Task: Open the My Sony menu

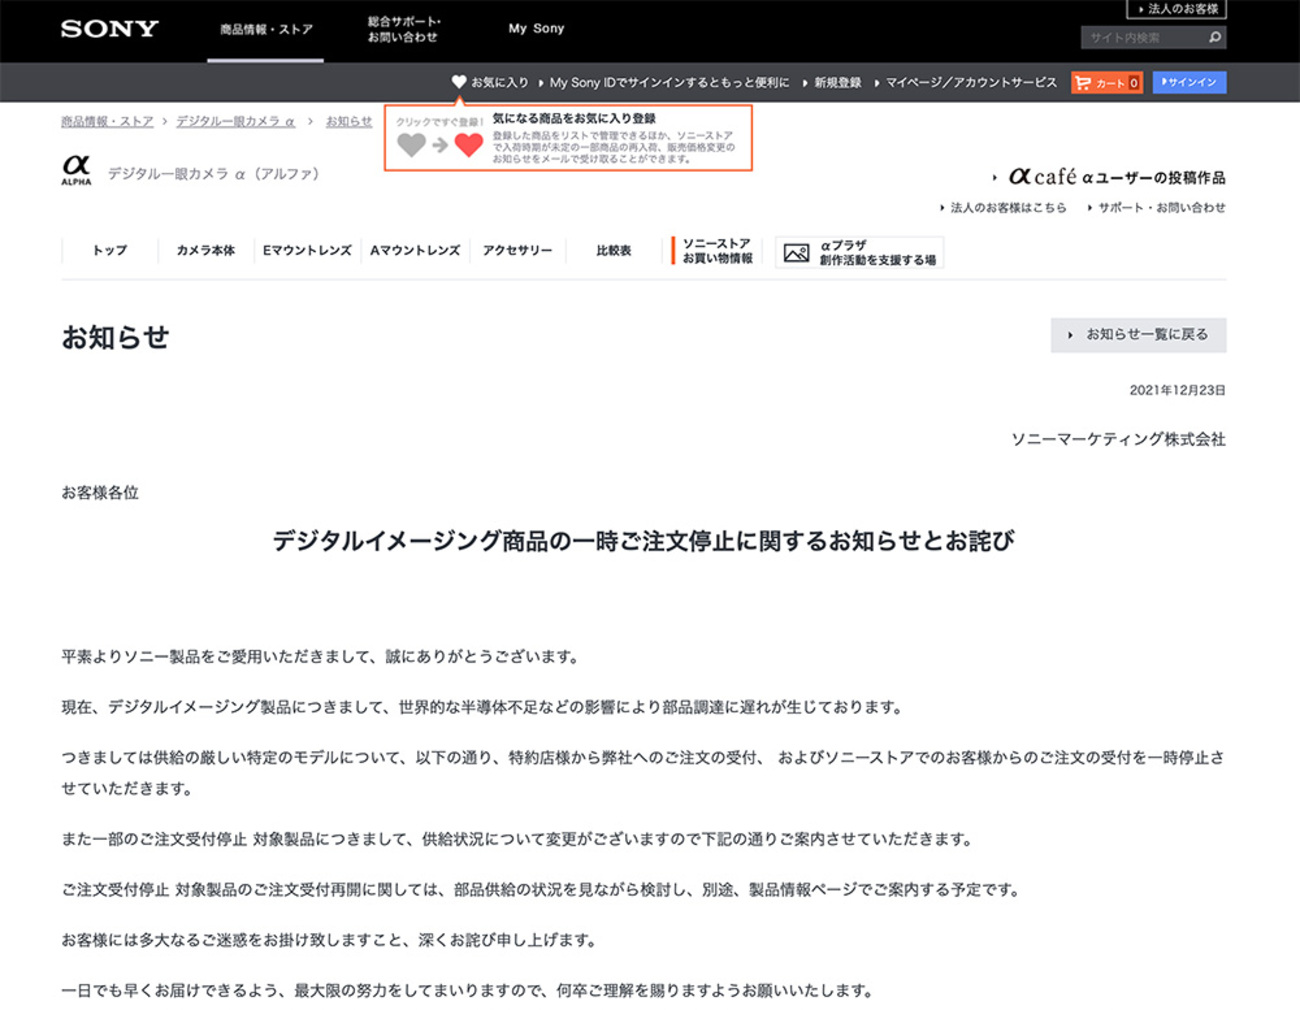Action: pos(536,29)
